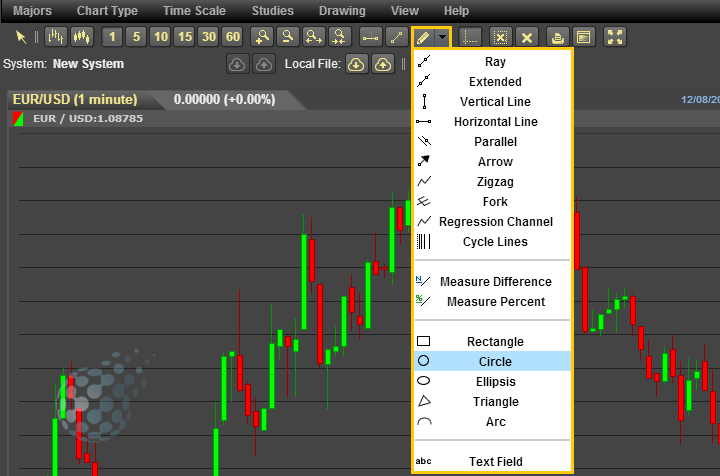
Task: Click the remove all drawings X icon
Action: [527, 37]
